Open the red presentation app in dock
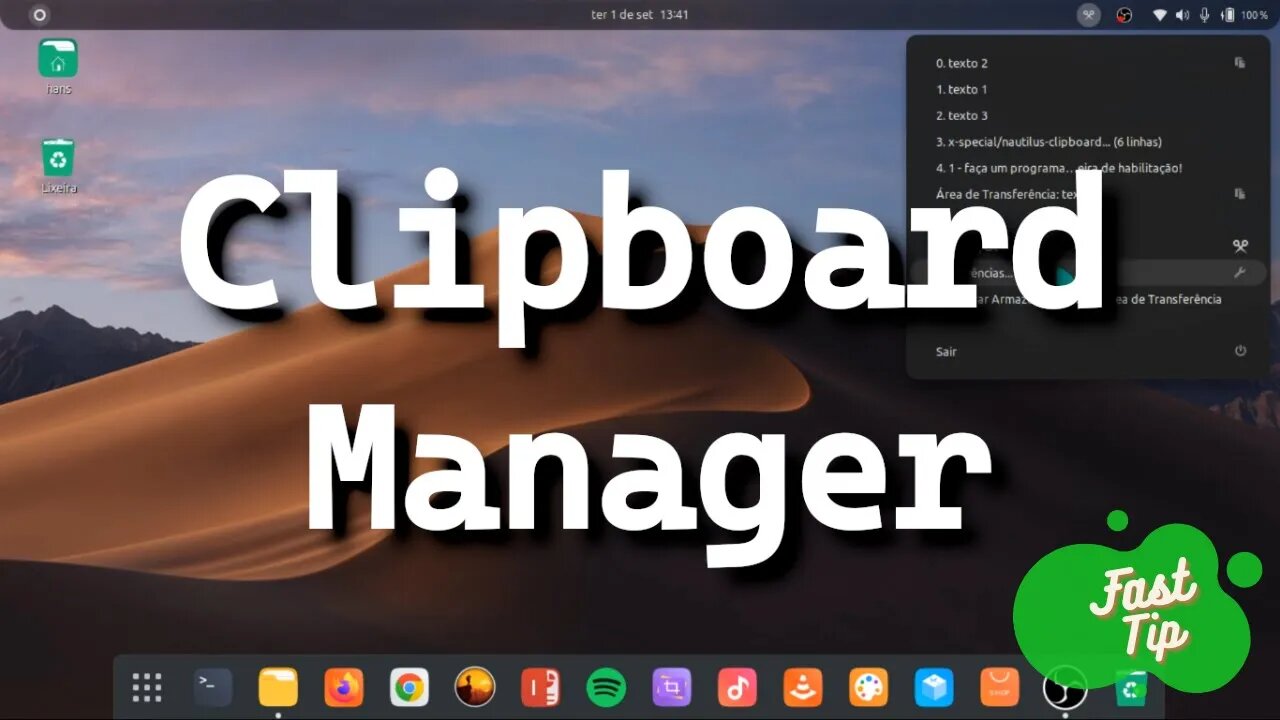This screenshot has height=720, width=1280. coord(541,687)
